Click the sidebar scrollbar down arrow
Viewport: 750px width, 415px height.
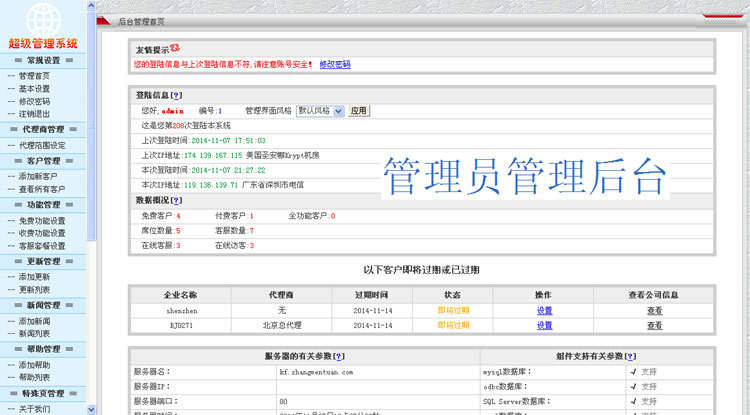pyautogui.click(x=91, y=409)
